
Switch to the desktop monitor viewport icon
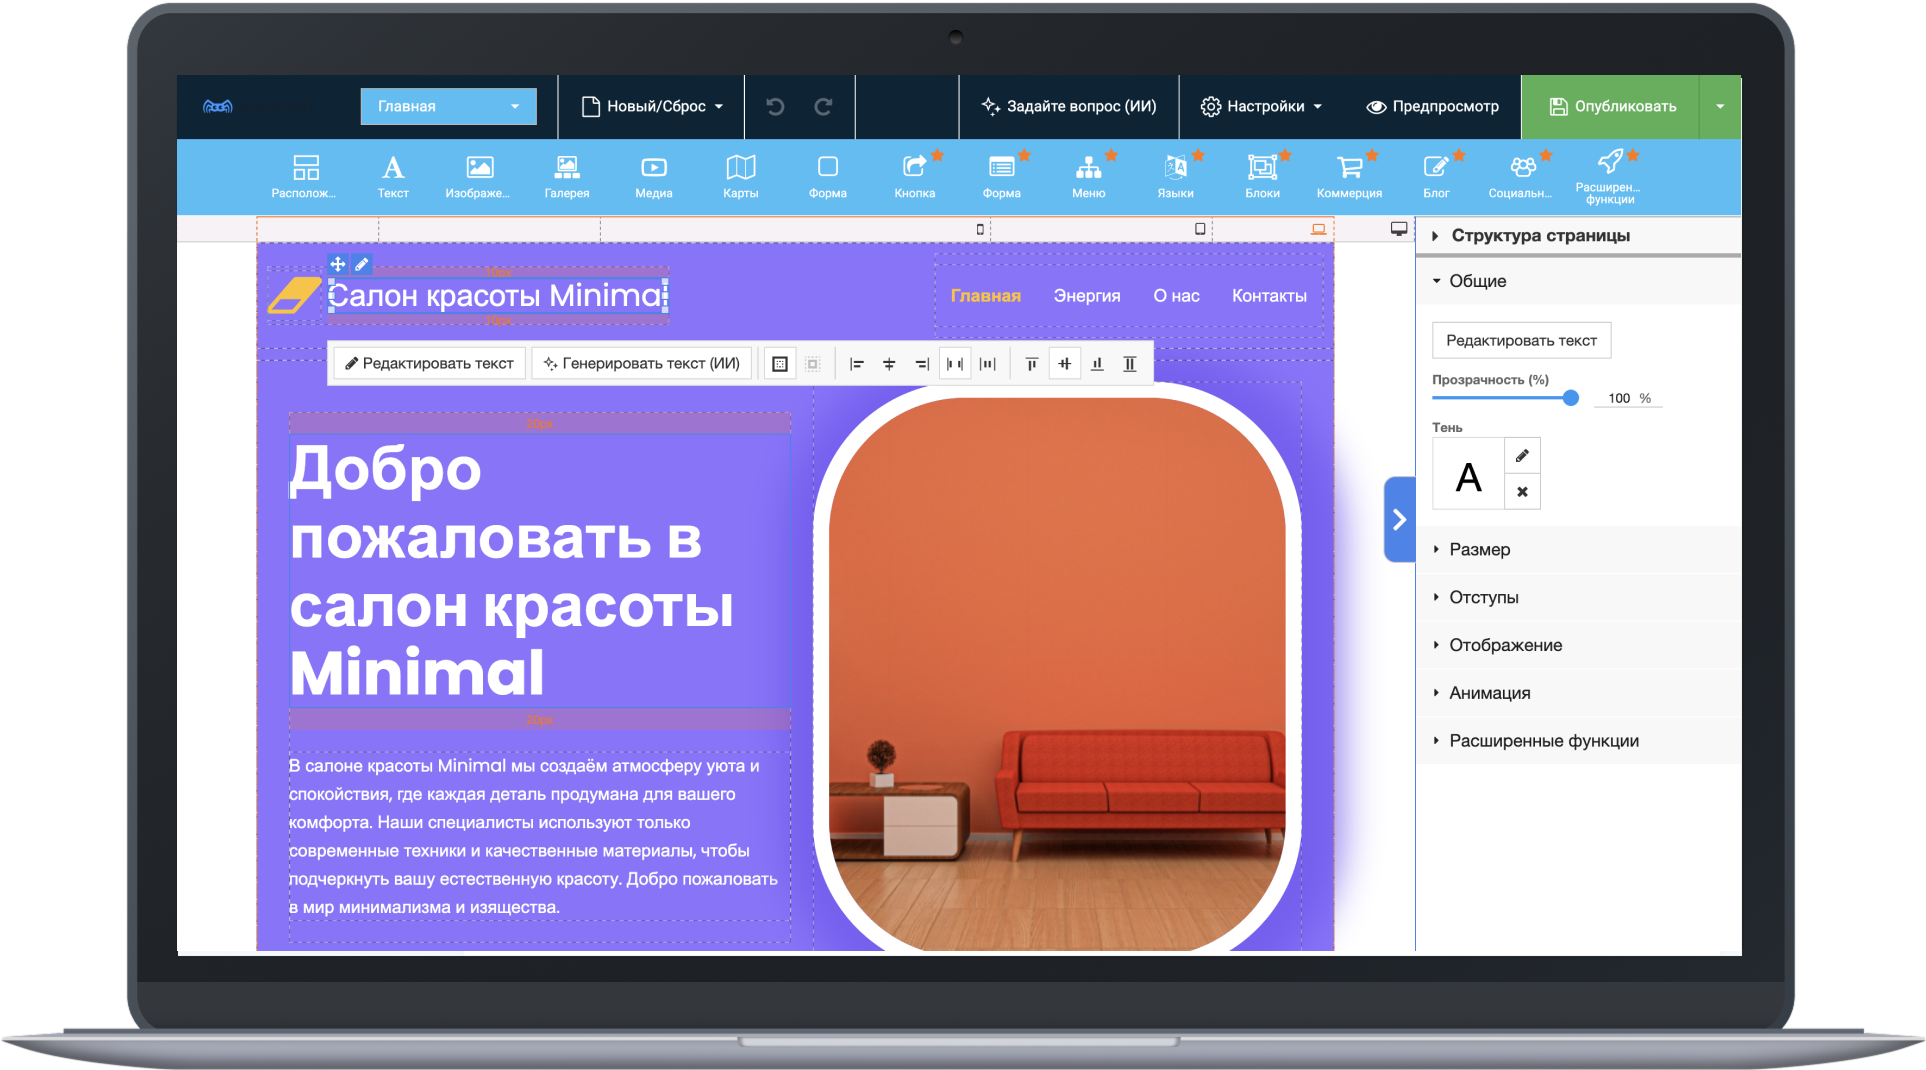pyautogui.click(x=1399, y=229)
